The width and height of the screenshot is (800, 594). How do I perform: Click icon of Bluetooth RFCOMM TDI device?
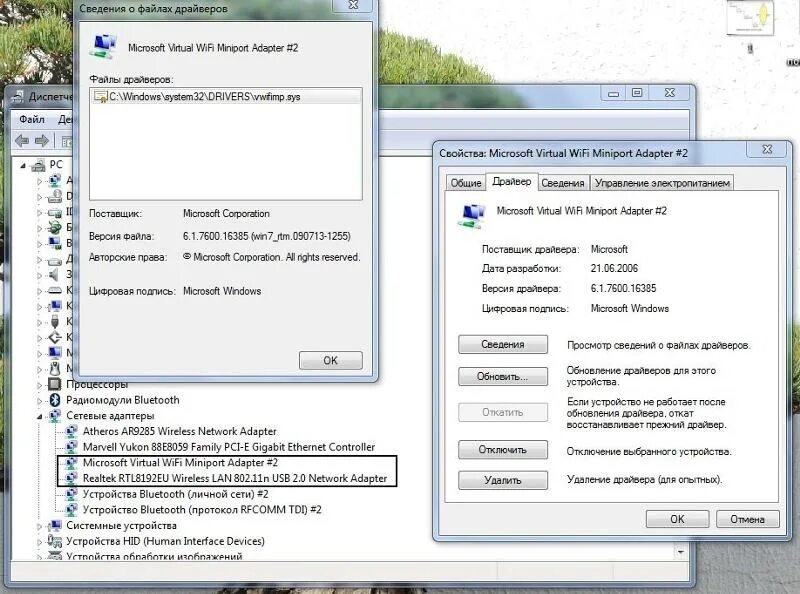(x=72, y=510)
